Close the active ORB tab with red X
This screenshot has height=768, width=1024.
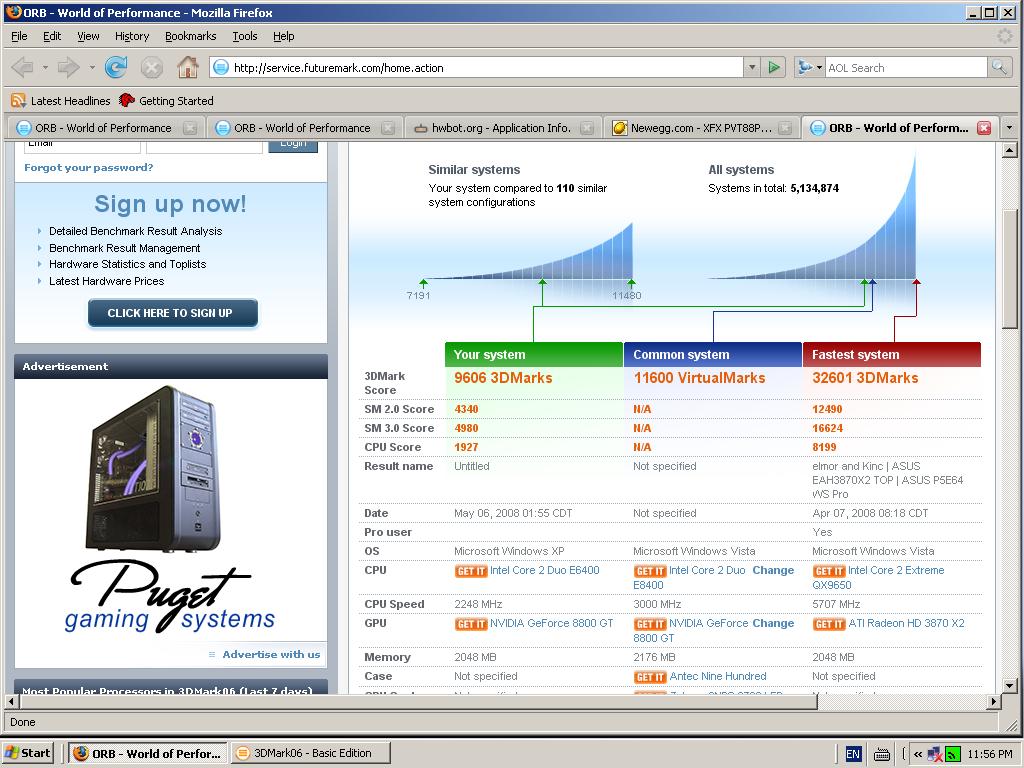point(984,128)
